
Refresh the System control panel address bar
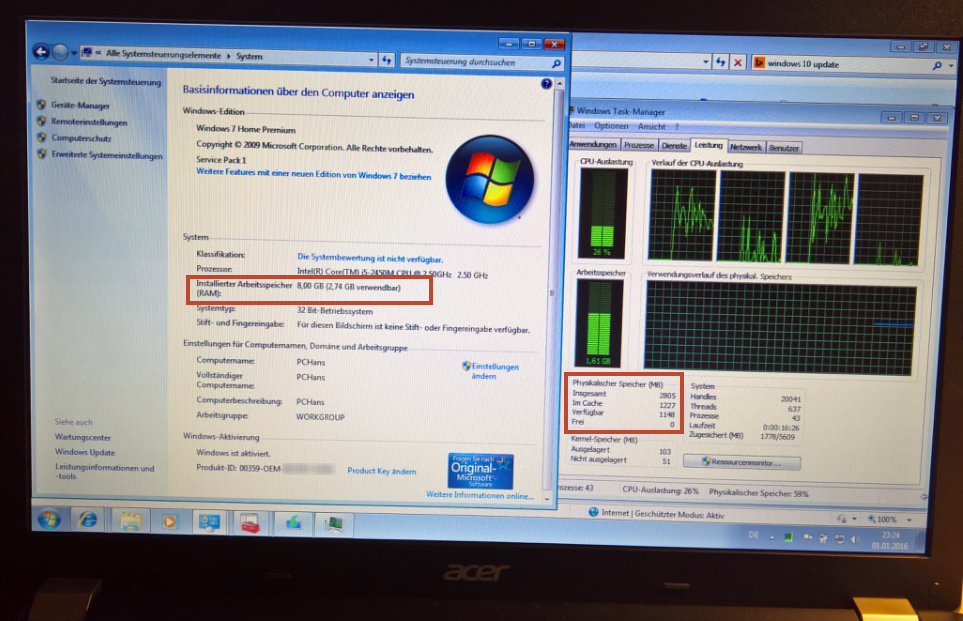point(386,60)
